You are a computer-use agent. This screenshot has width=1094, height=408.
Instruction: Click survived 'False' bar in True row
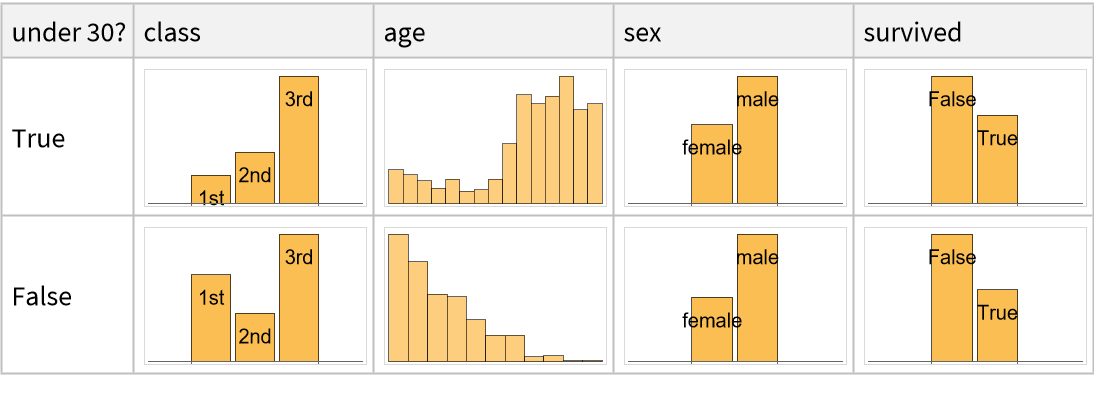coord(951,140)
